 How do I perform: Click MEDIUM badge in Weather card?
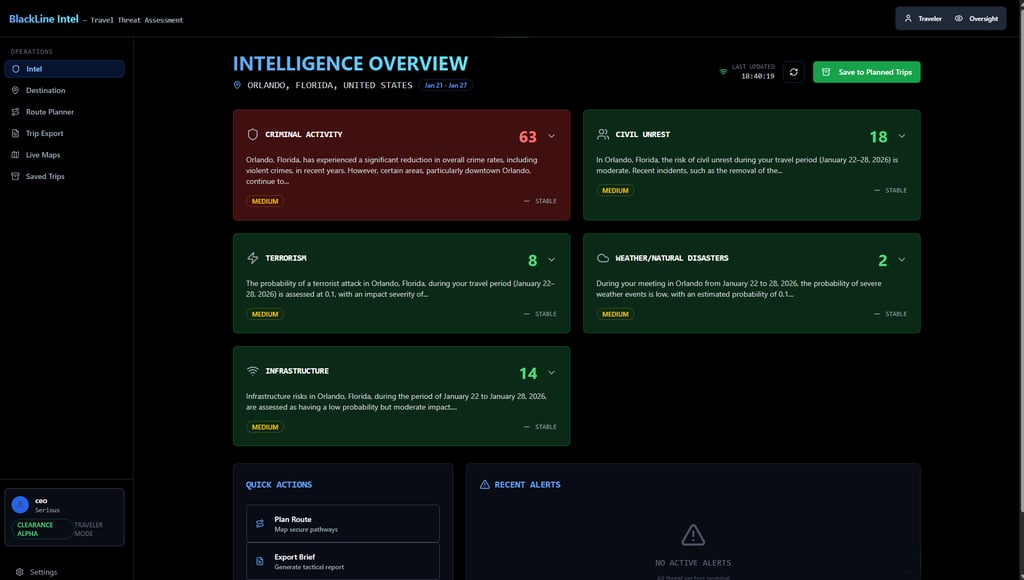(x=615, y=314)
